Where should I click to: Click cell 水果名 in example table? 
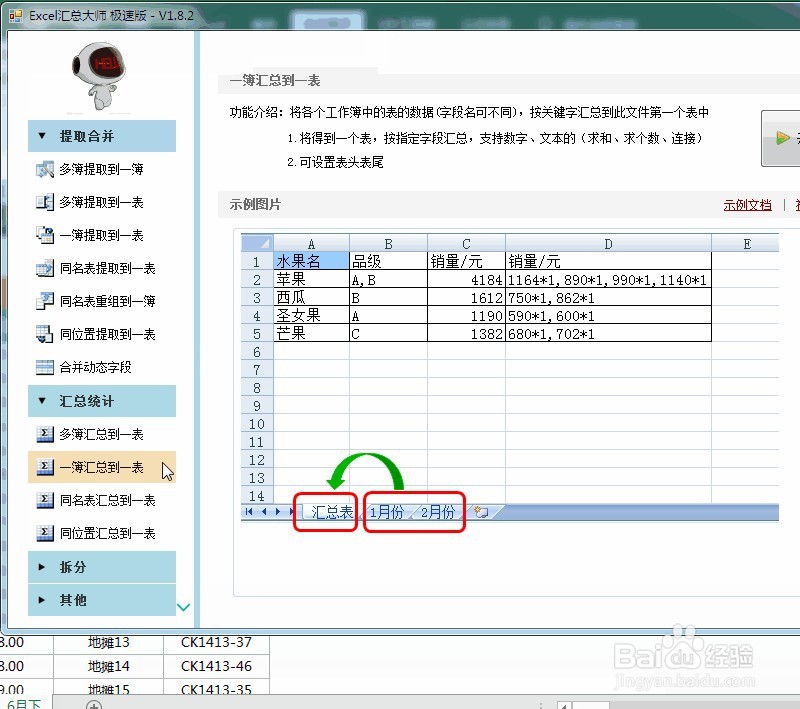click(x=311, y=262)
